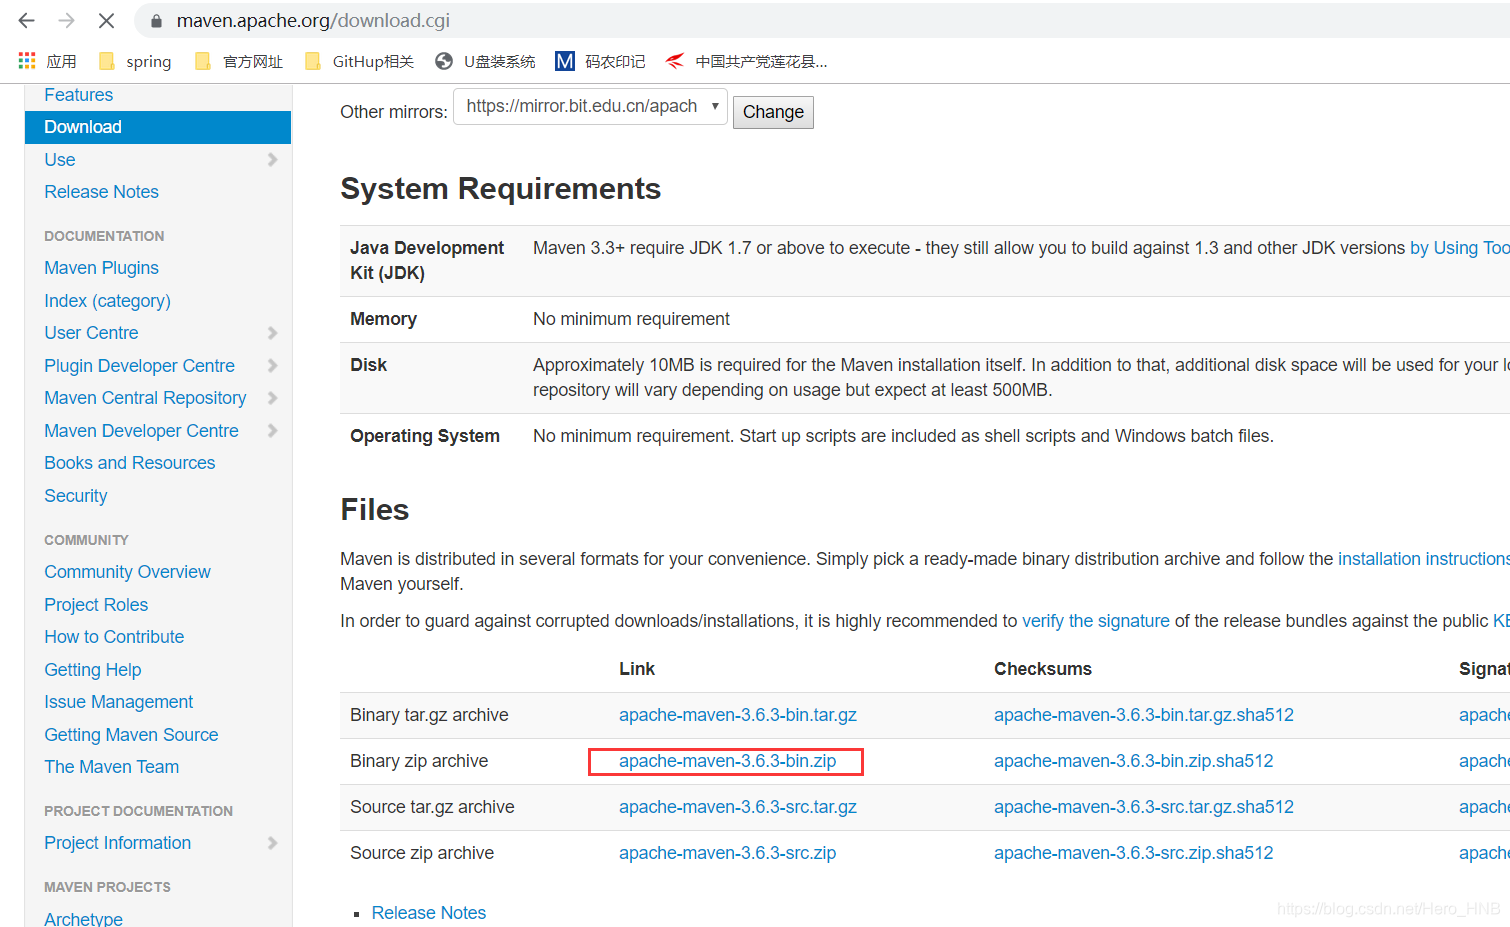Open Getting Help sidebar link
The width and height of the screenshot is (1510, 927).
(x=92, y=670)
